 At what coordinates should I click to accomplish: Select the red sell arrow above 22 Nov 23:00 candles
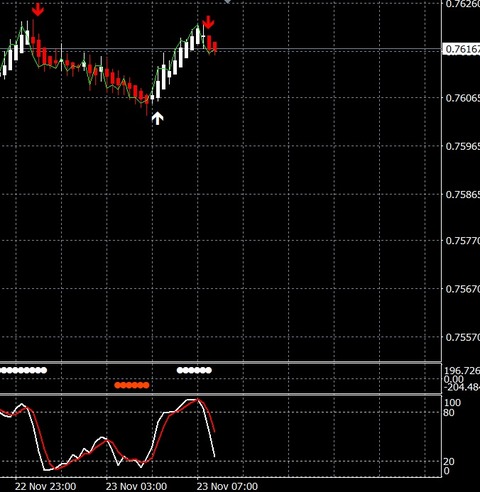pos(38,10)
